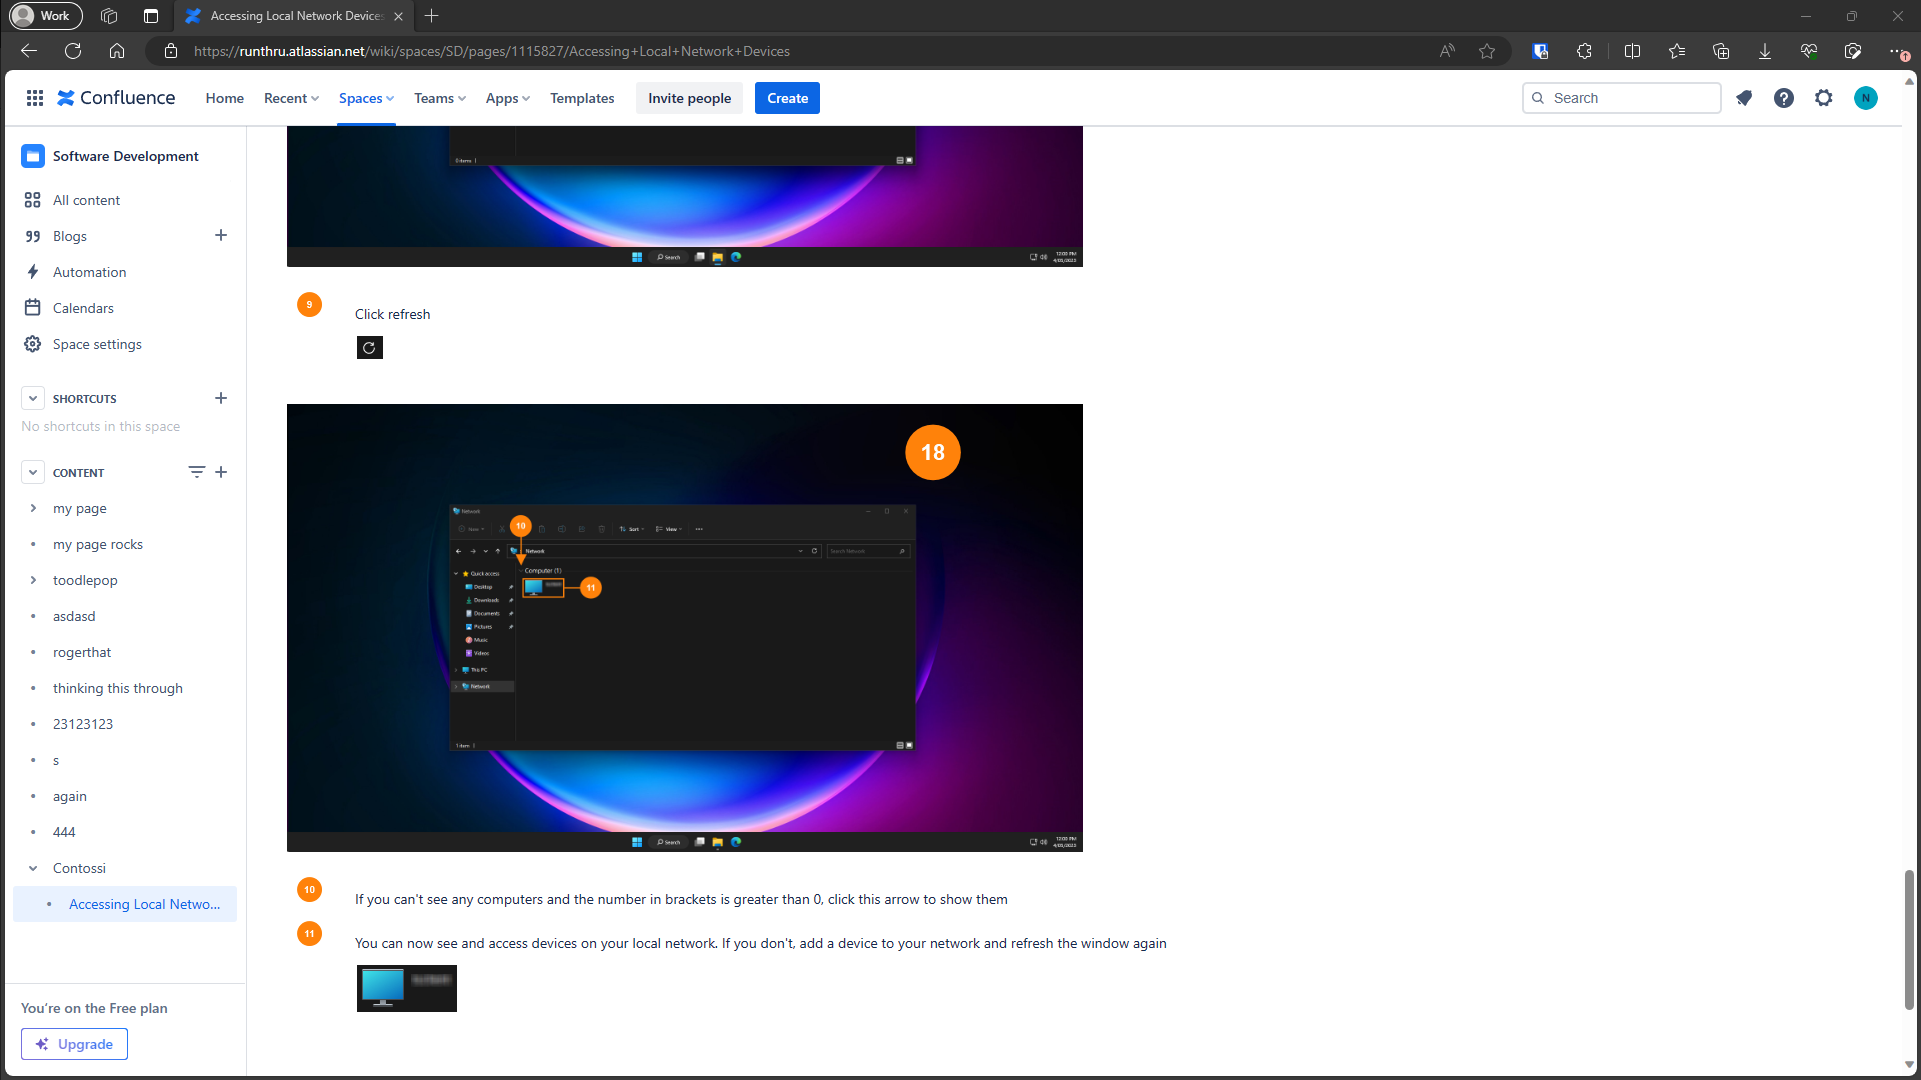Add a shortcut with the plus icon
Screen dimensions: 1921x1080
coord(221,398)
